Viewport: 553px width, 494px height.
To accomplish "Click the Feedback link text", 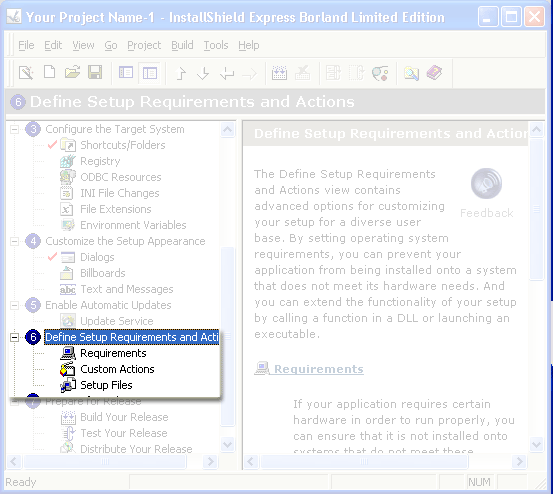I will point(486,213).
